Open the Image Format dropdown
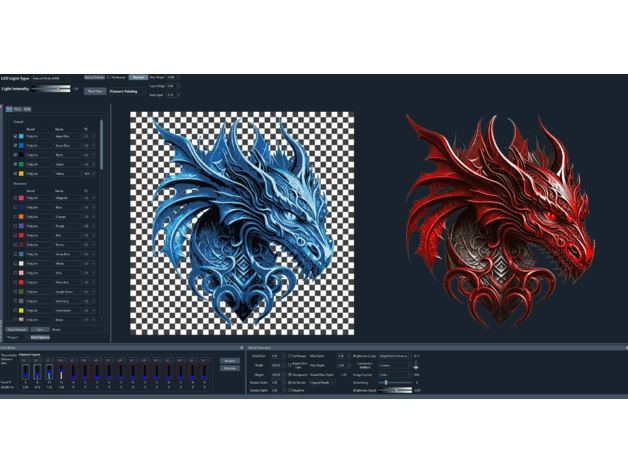 (x=395, y=375)
